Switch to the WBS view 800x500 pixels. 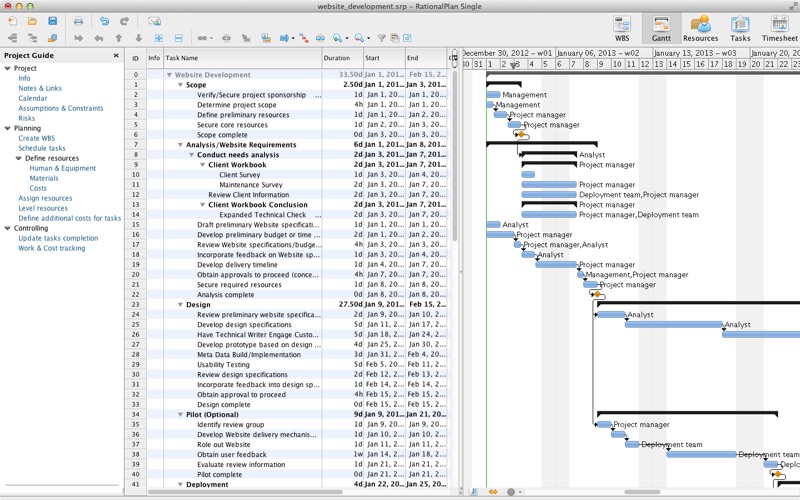coord(622,28)
